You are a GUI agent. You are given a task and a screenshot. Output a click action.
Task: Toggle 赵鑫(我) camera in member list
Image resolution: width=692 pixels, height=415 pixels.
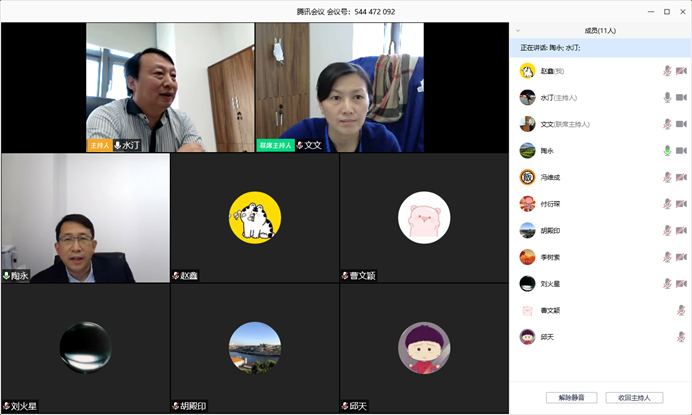click(680, 71)
